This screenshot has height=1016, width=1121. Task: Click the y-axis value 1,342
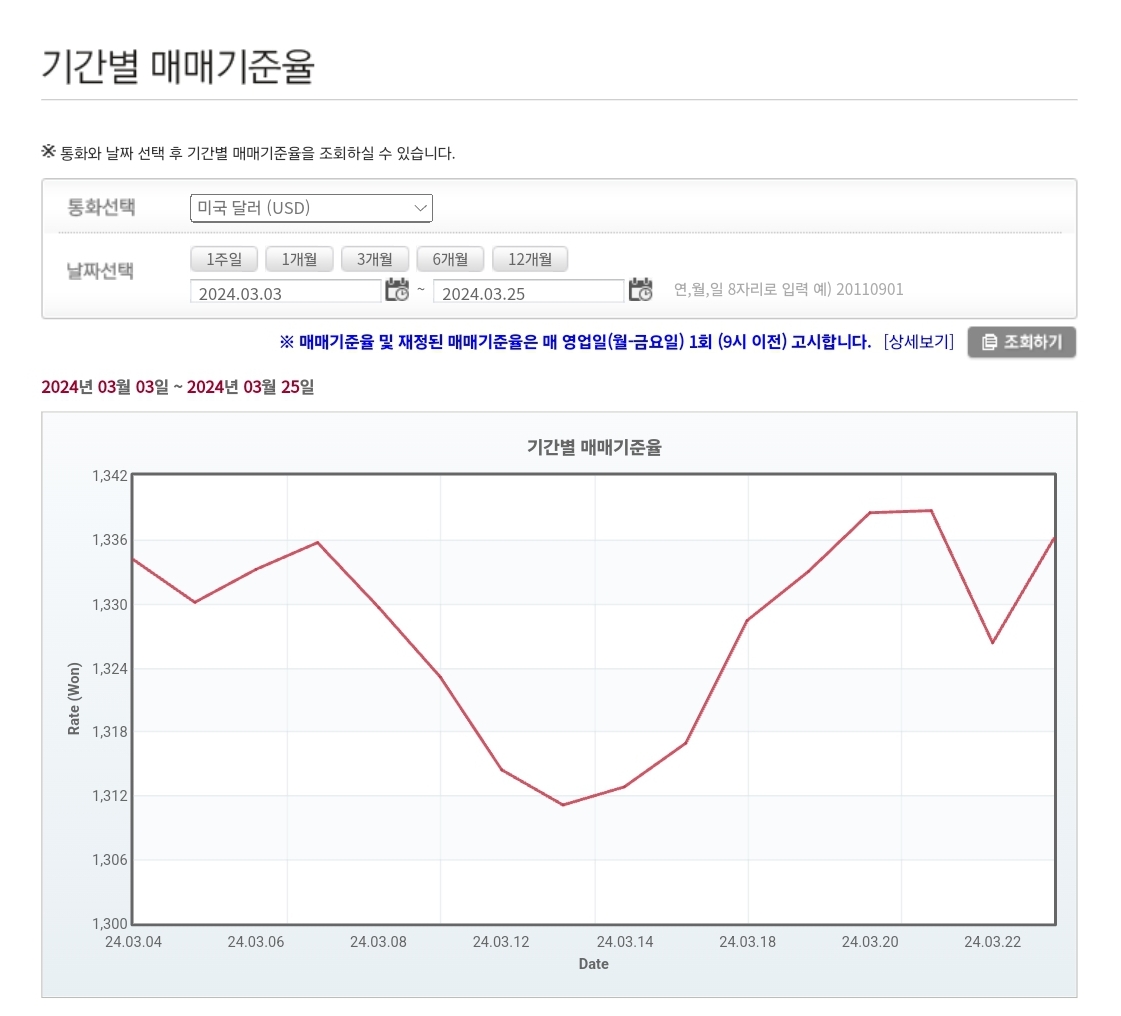click(x=110, y=476)
